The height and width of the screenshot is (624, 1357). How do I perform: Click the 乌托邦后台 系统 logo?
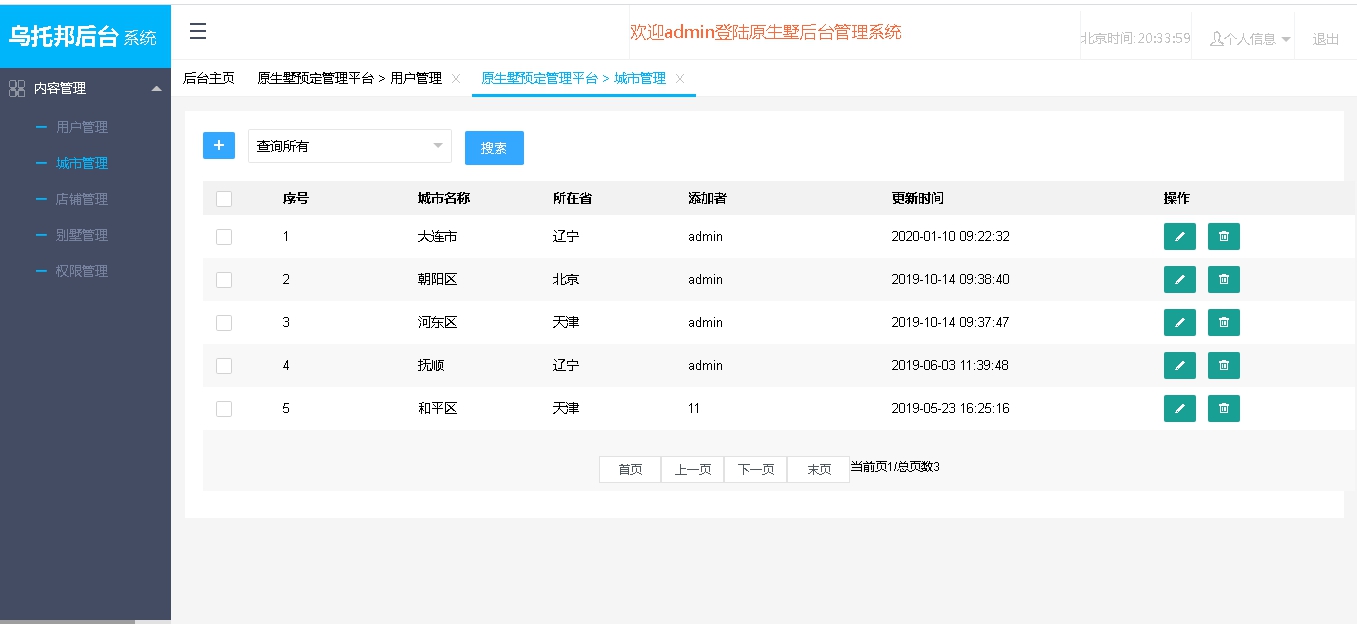coord(84,36)
